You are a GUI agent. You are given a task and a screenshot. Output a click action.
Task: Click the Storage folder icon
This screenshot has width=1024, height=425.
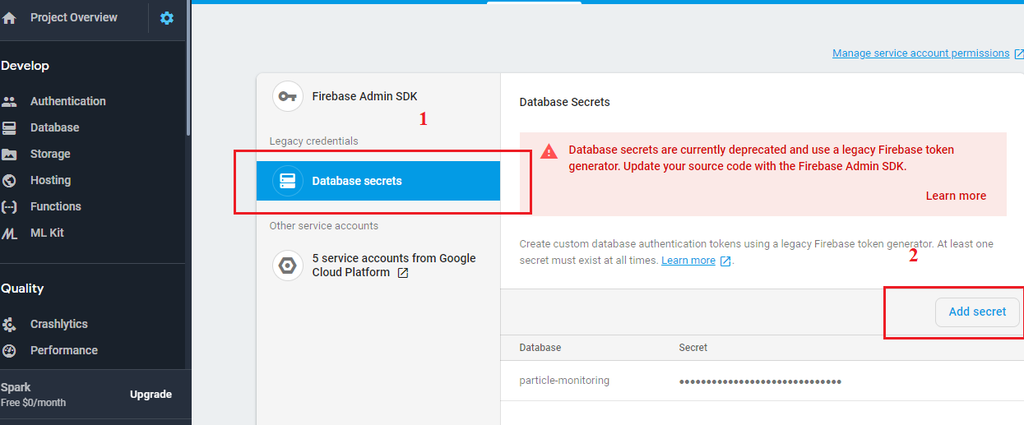[10, 154]
